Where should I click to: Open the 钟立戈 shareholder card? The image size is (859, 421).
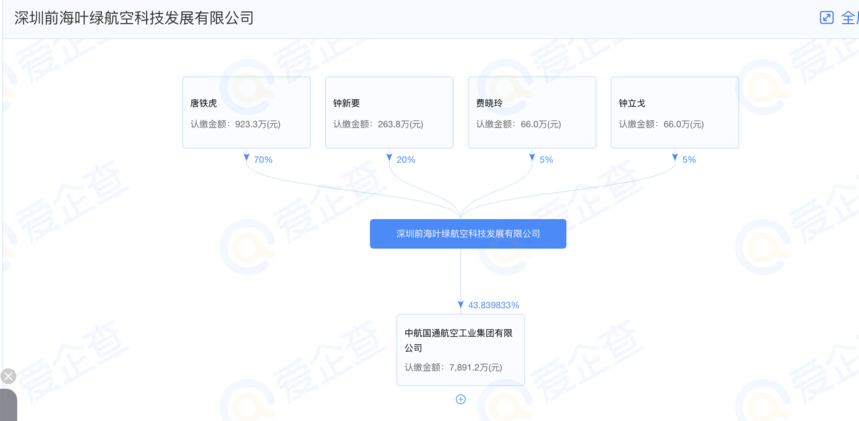point(675,112)
